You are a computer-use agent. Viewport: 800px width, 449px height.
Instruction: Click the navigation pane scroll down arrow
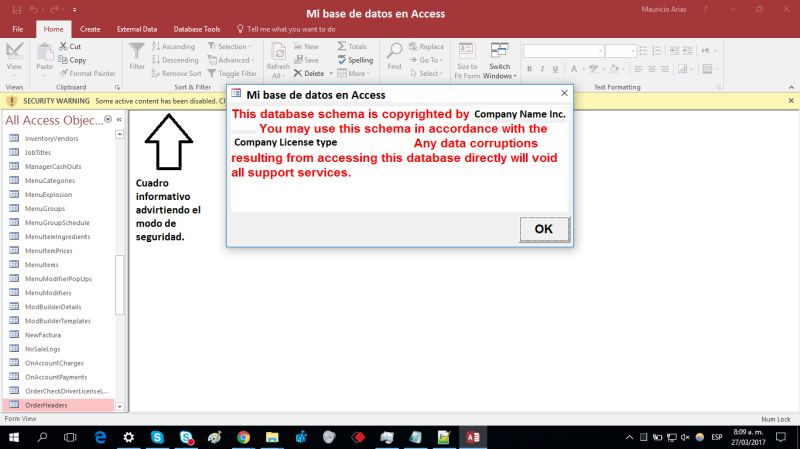[x=119, y=407]
